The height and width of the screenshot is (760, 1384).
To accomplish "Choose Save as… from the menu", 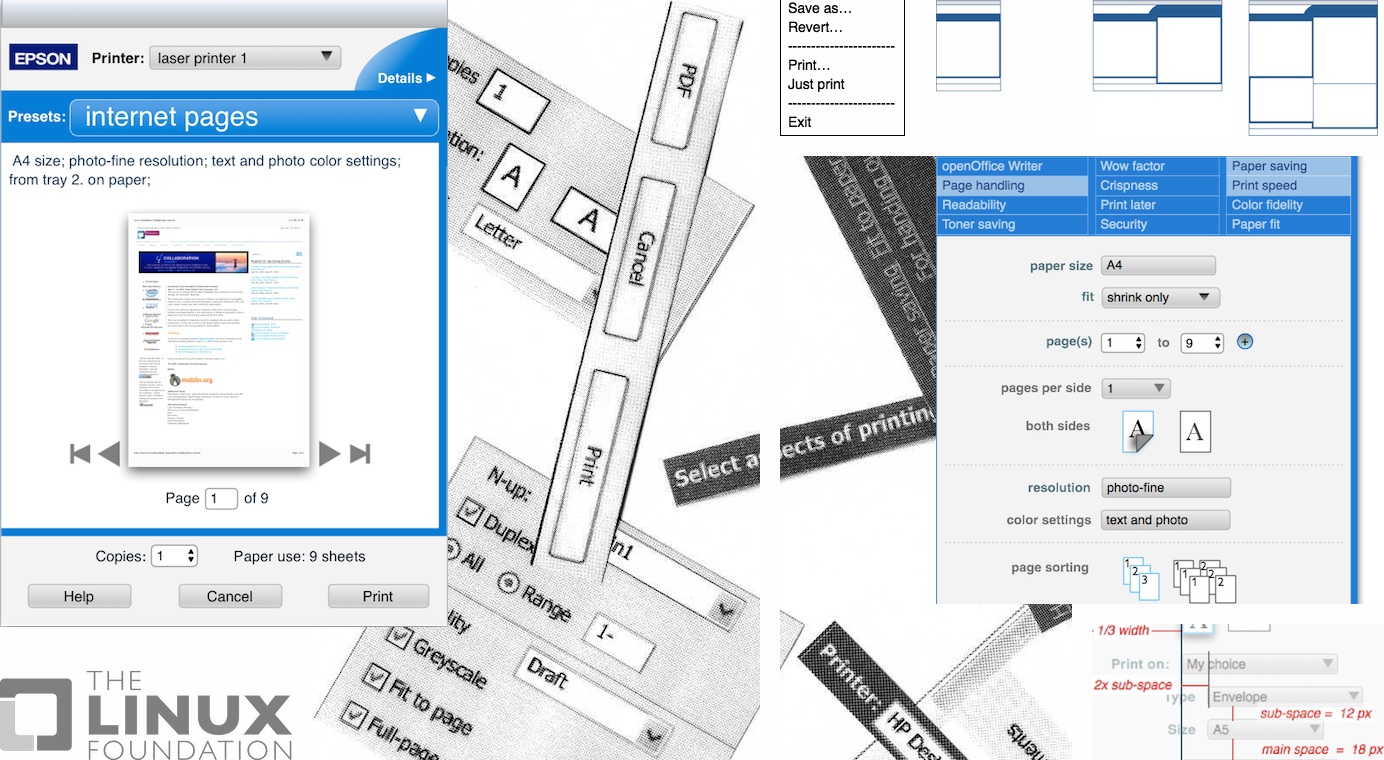I will pyautogui.click(x=820, y=8).
